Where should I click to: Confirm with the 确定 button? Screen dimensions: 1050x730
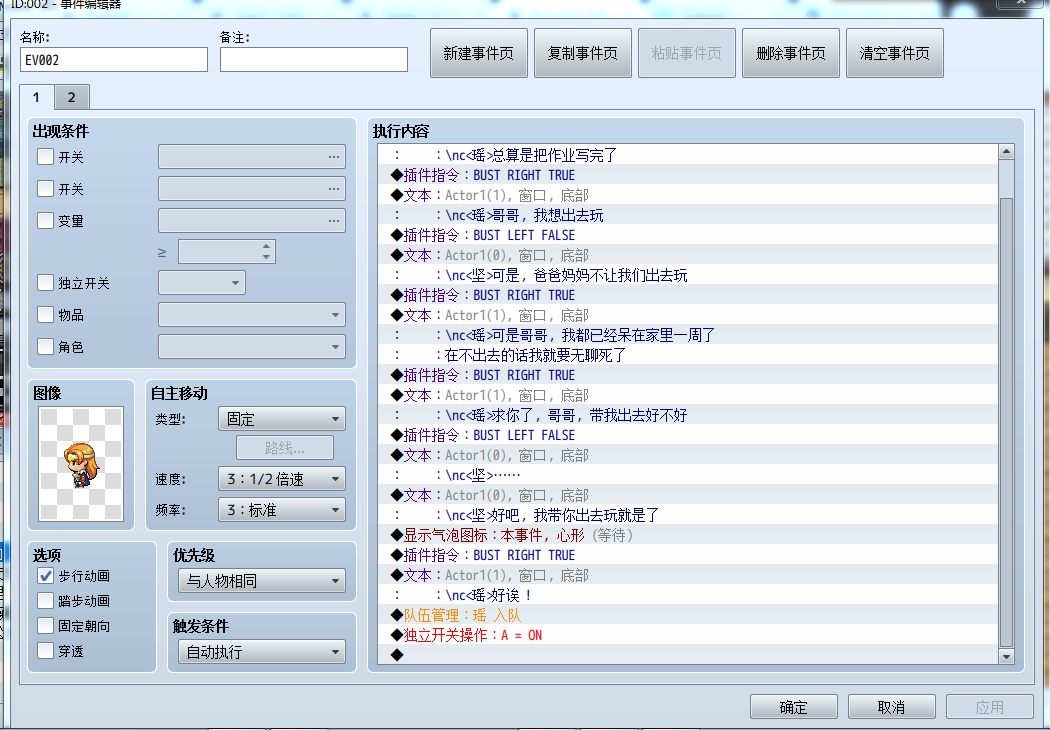[x=794, y=707]
